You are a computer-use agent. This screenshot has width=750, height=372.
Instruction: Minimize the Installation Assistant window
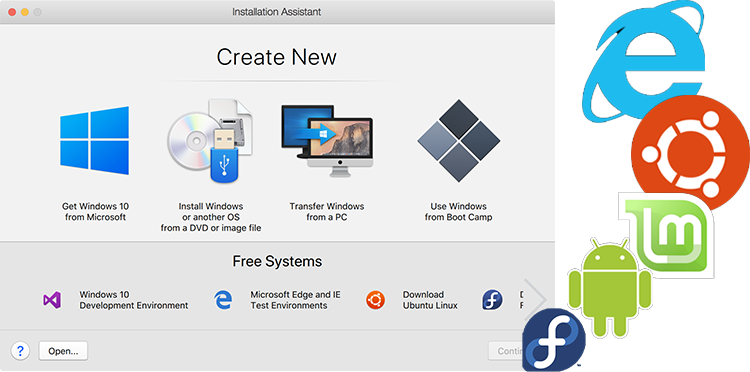click(x=24, y=12)
